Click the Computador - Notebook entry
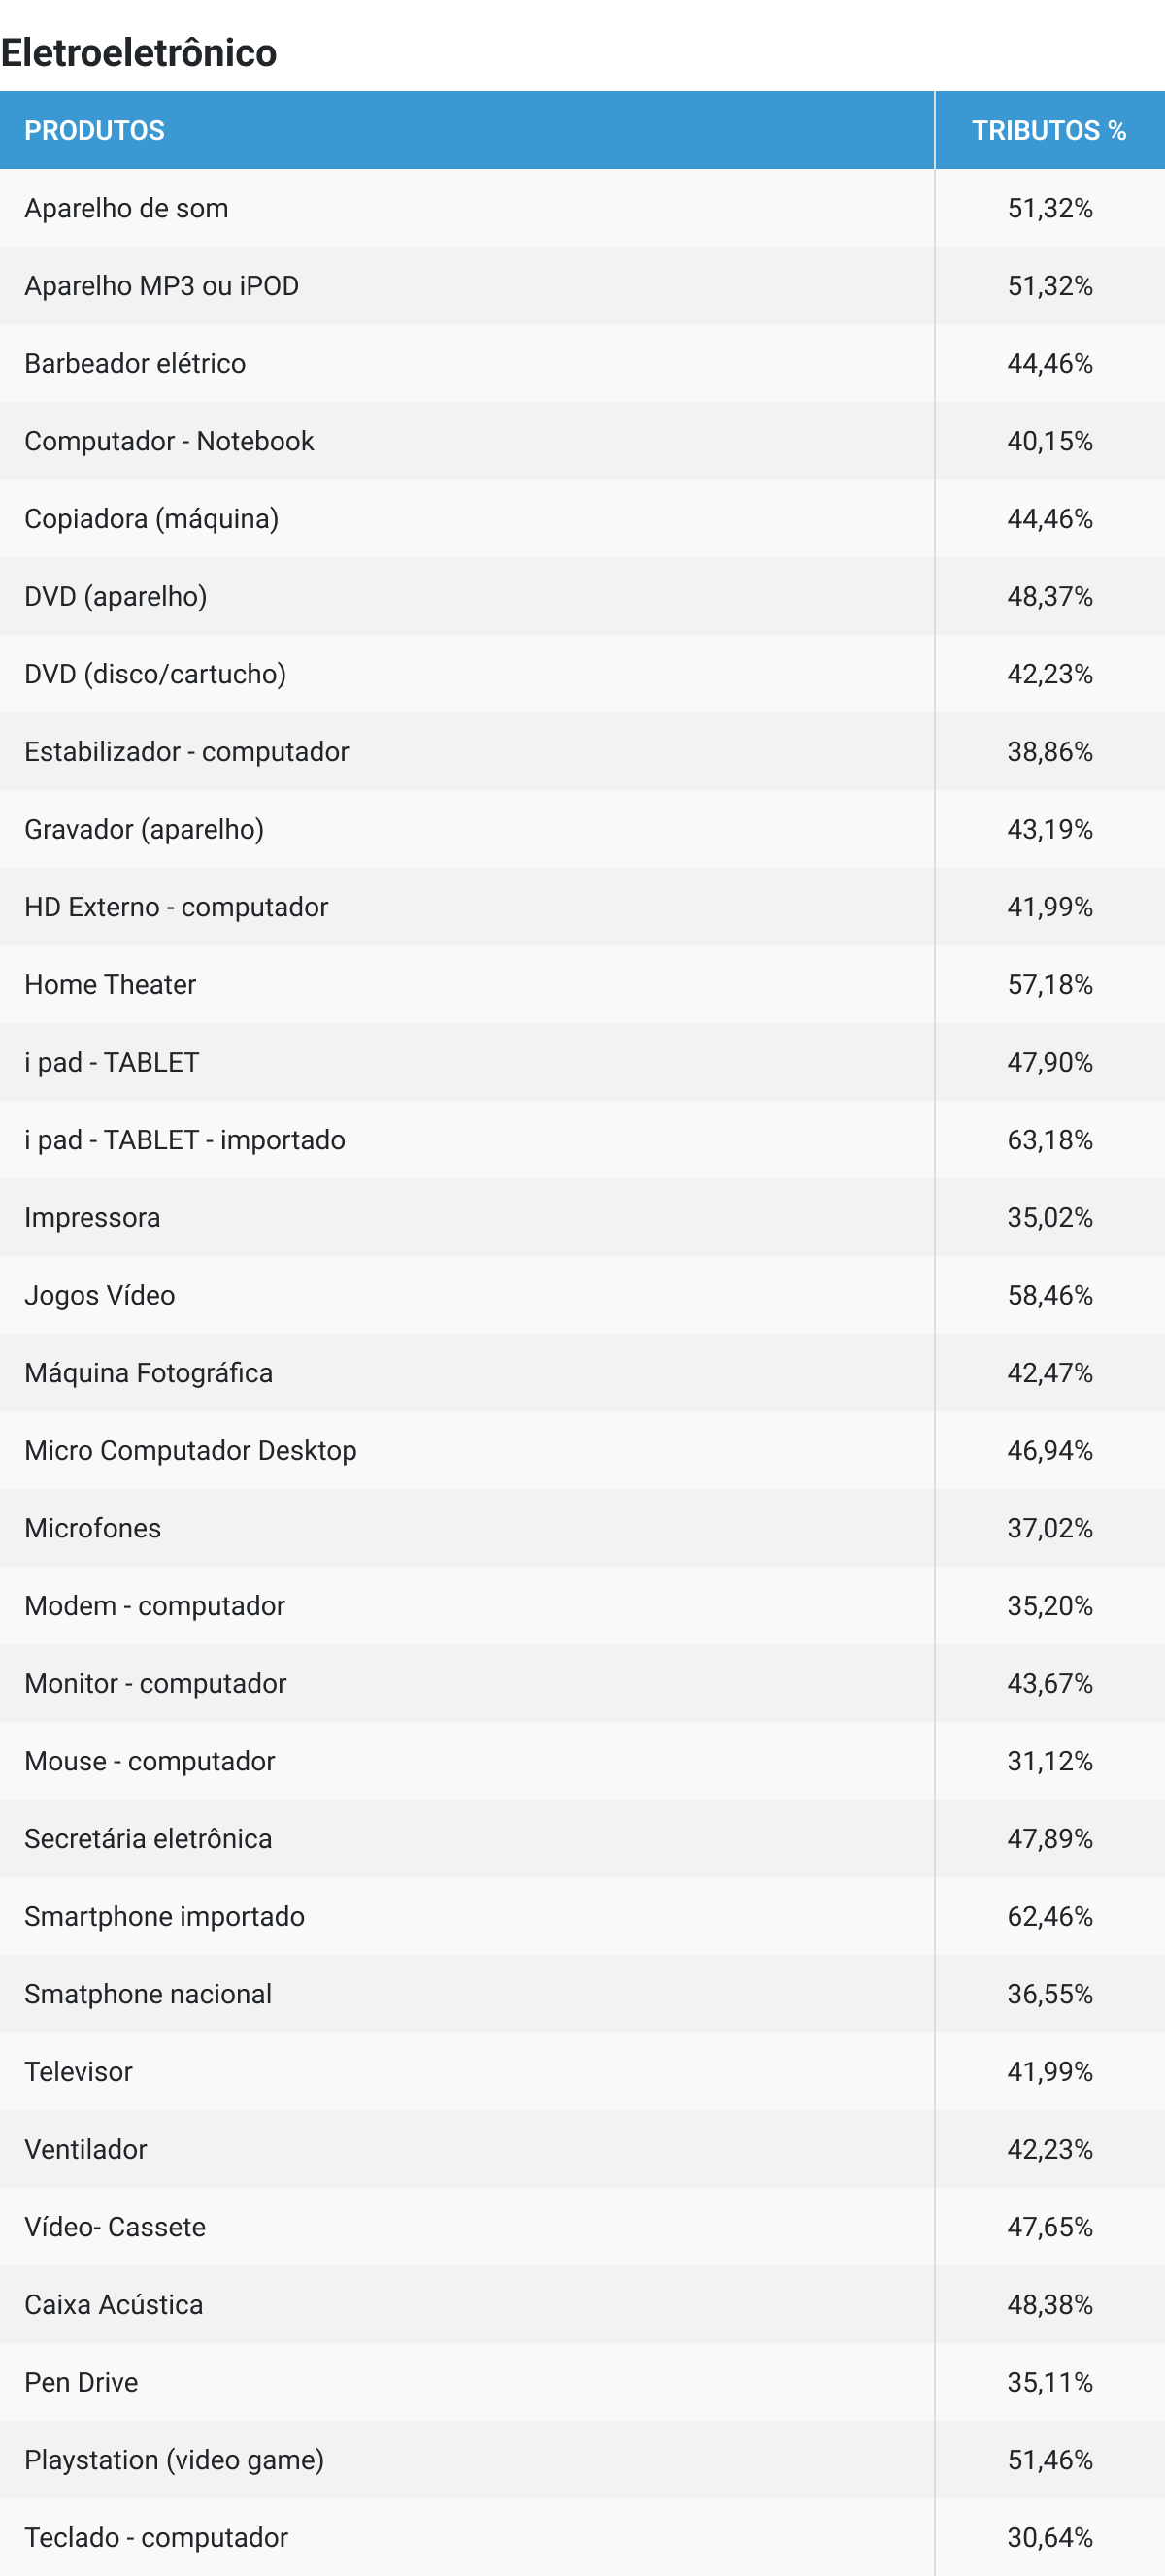 169,441
